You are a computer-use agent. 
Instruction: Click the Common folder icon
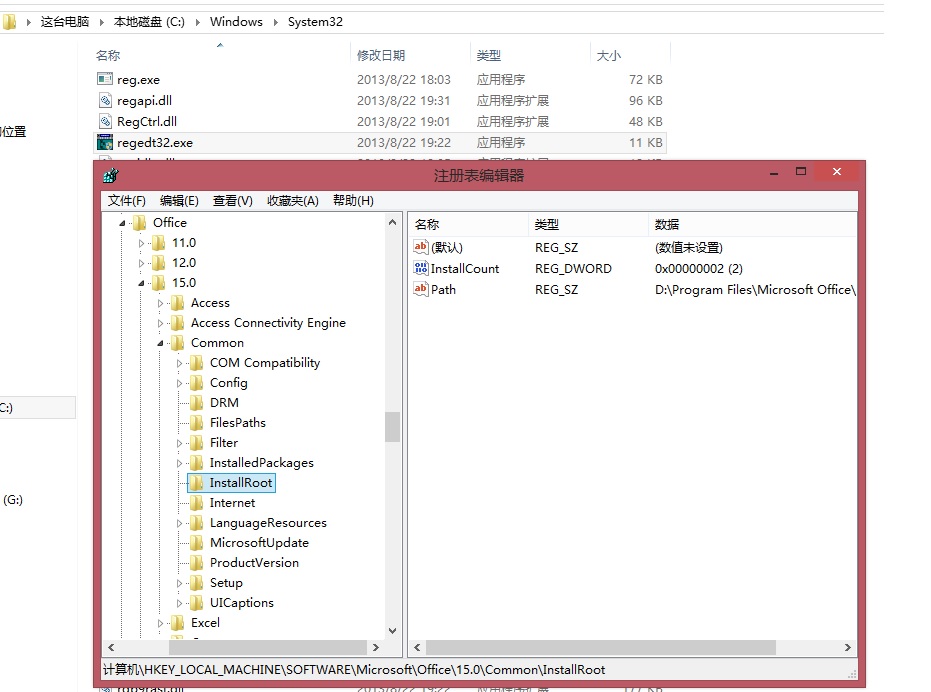tap(176, 342)
